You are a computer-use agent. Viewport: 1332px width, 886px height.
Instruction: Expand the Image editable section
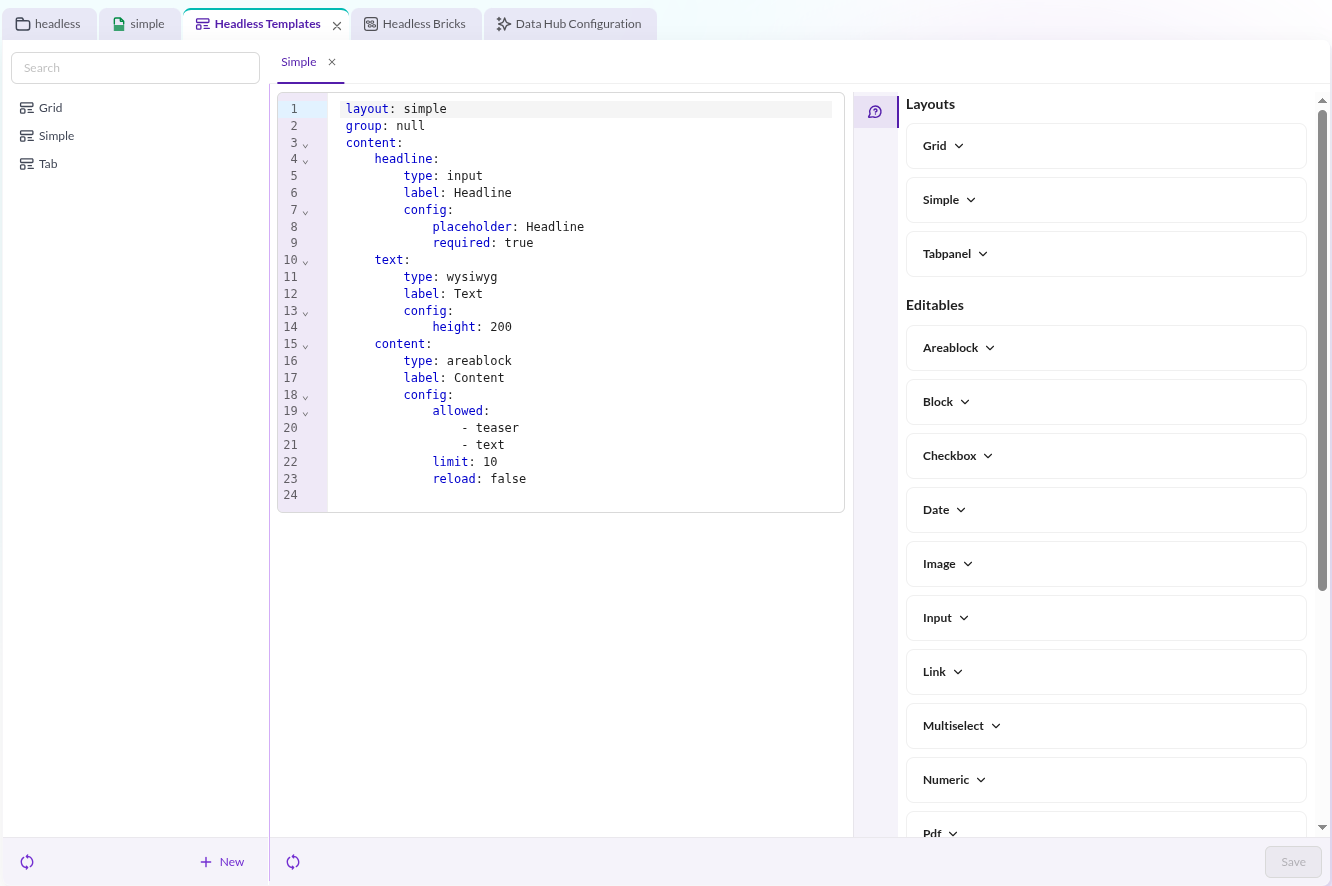[1106, 564]
